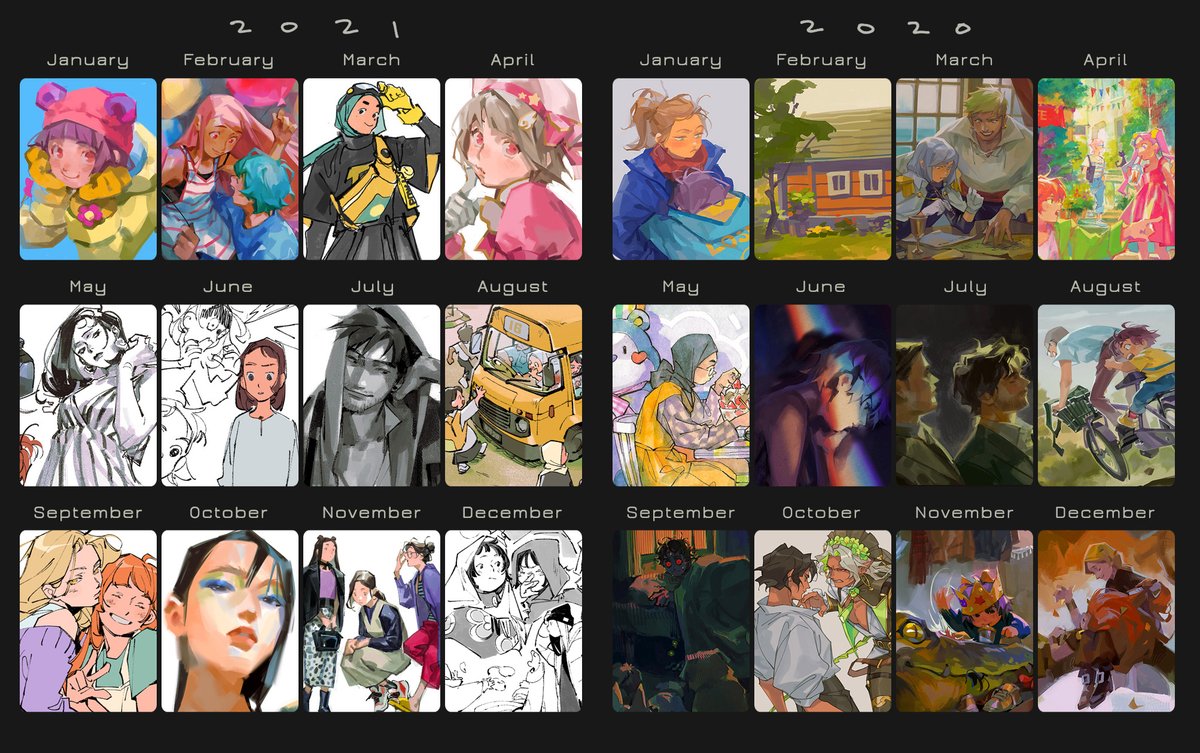1200x753 pixels.
Task: Click the July label under 2020
Action: coord(964,287)
